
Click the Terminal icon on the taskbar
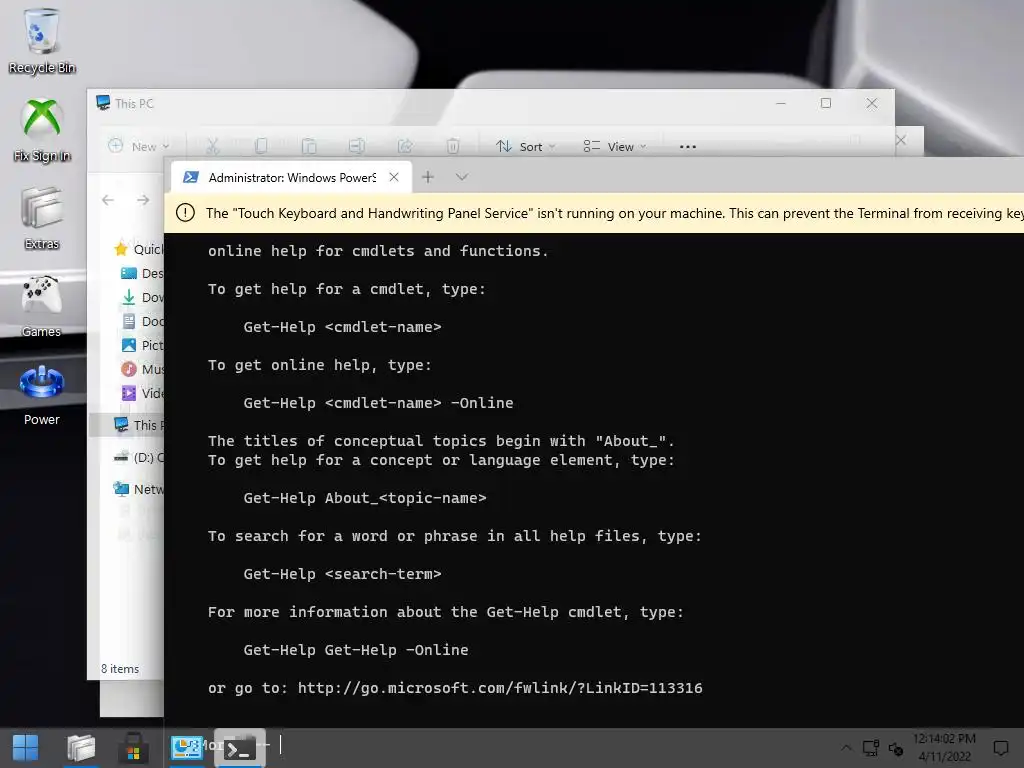pos(240,748)
